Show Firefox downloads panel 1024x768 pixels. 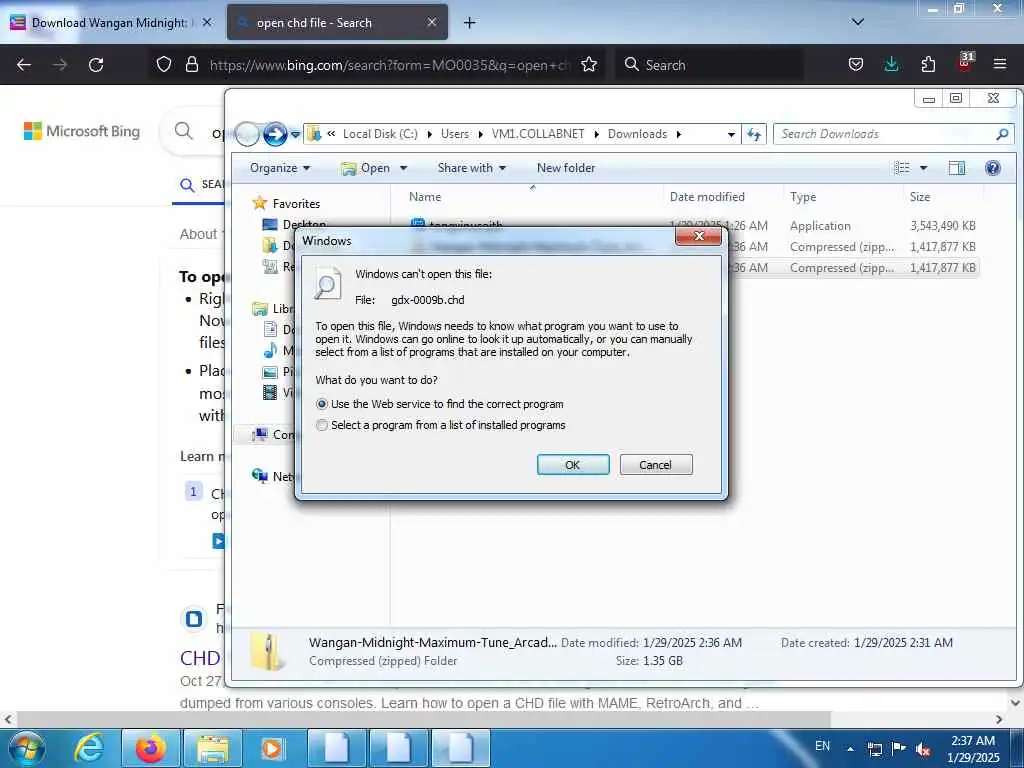pyautogui.click(x=891, y=65)
